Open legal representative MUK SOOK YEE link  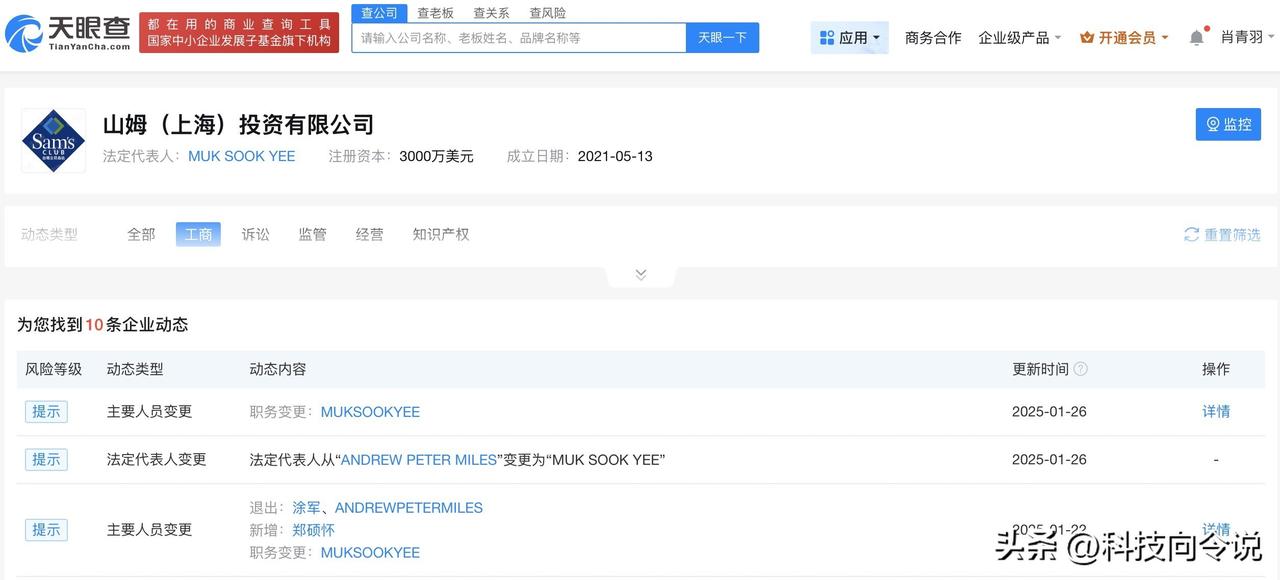(x=242, y=156)
